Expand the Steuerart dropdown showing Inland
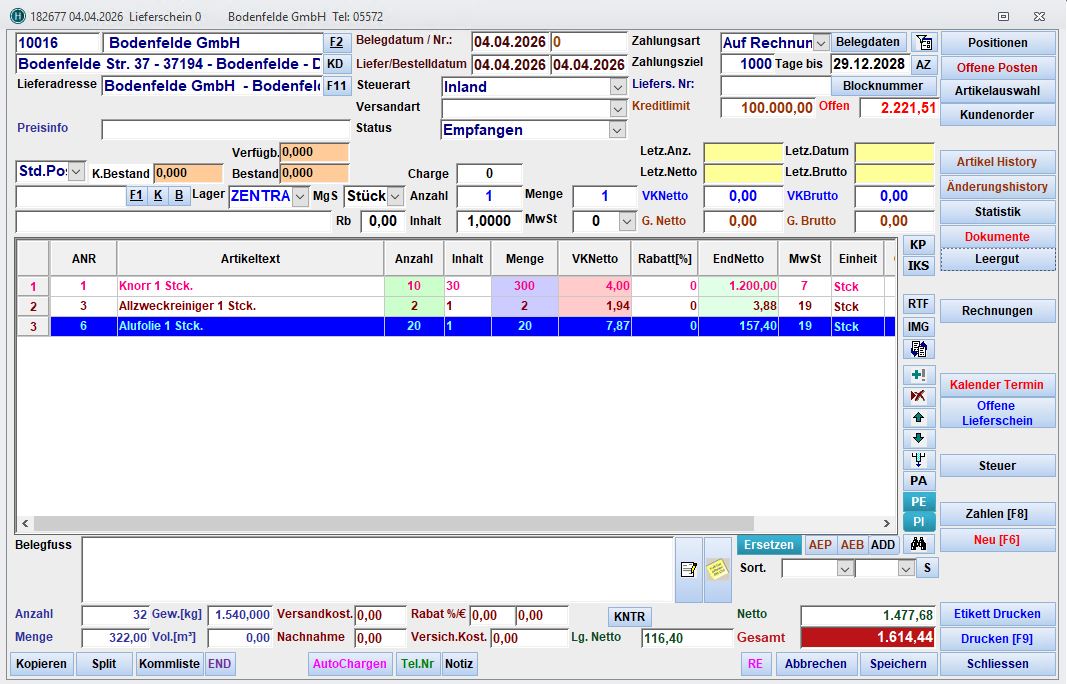 tap(618, 87)
